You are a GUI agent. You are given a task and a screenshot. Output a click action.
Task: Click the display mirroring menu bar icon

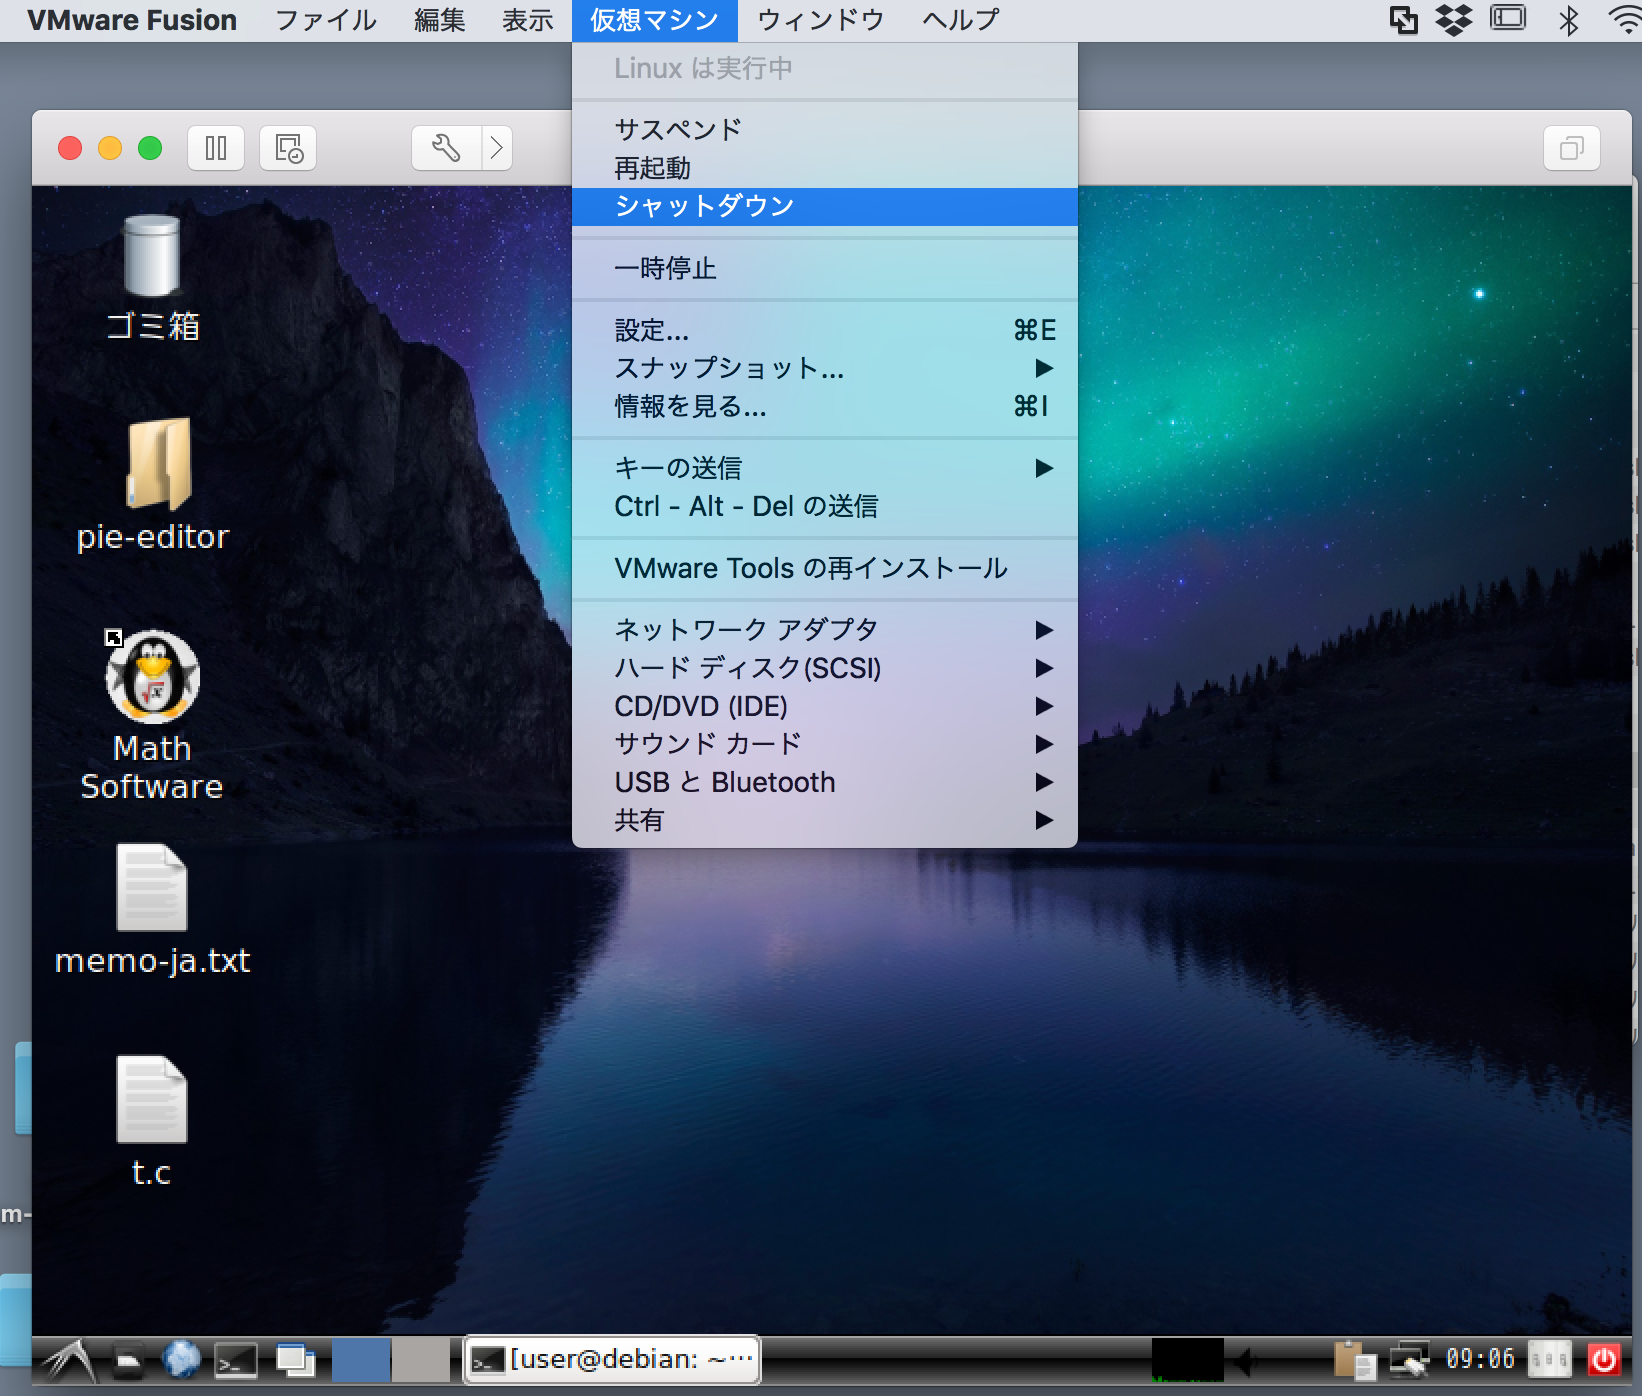point(1508,18)
